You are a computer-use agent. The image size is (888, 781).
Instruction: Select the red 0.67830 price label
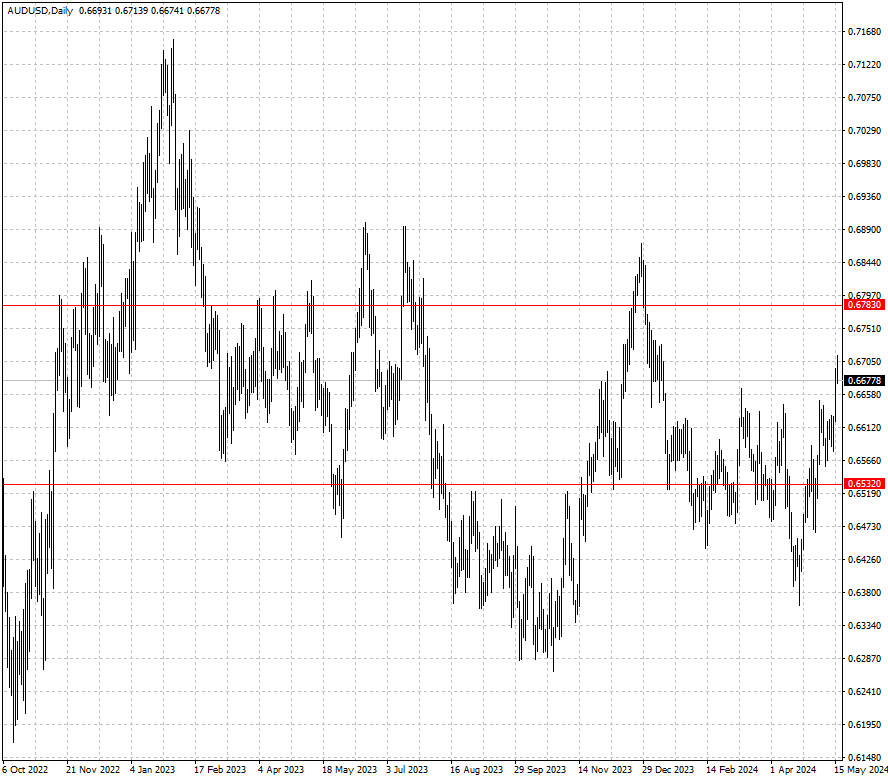864,305
